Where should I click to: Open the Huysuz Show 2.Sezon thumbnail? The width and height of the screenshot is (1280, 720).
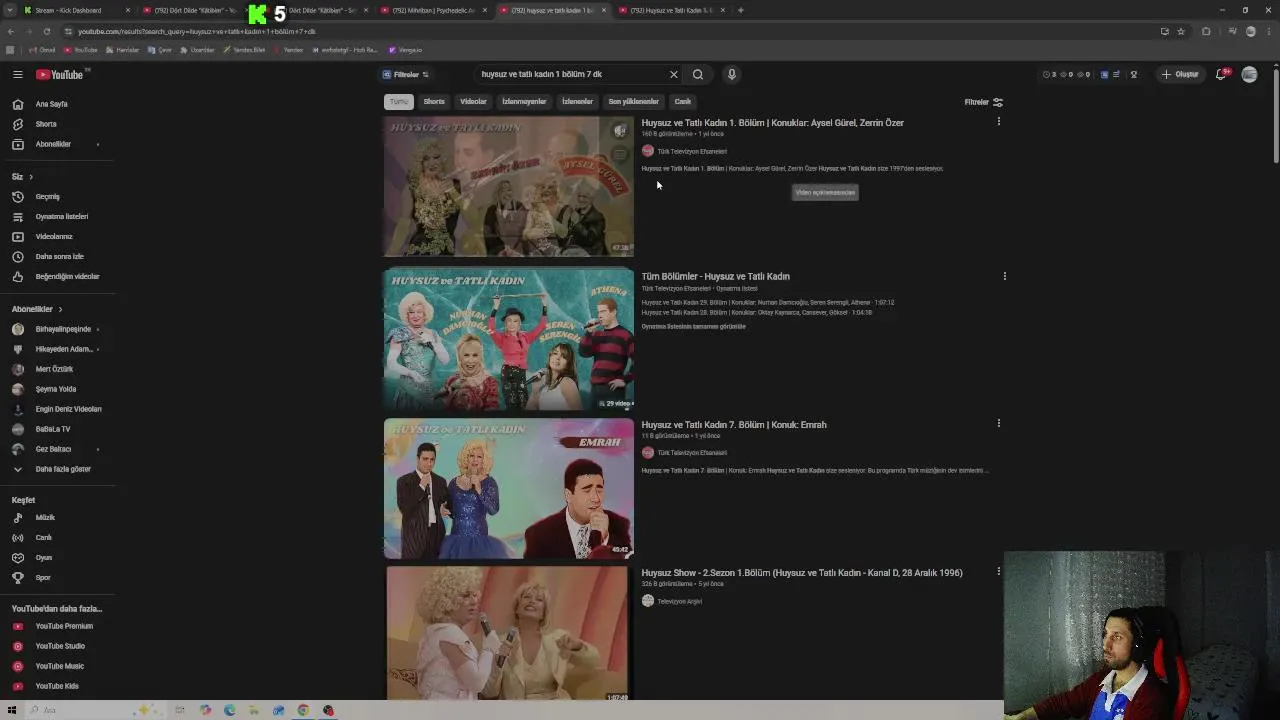click(x=508, y=633)
